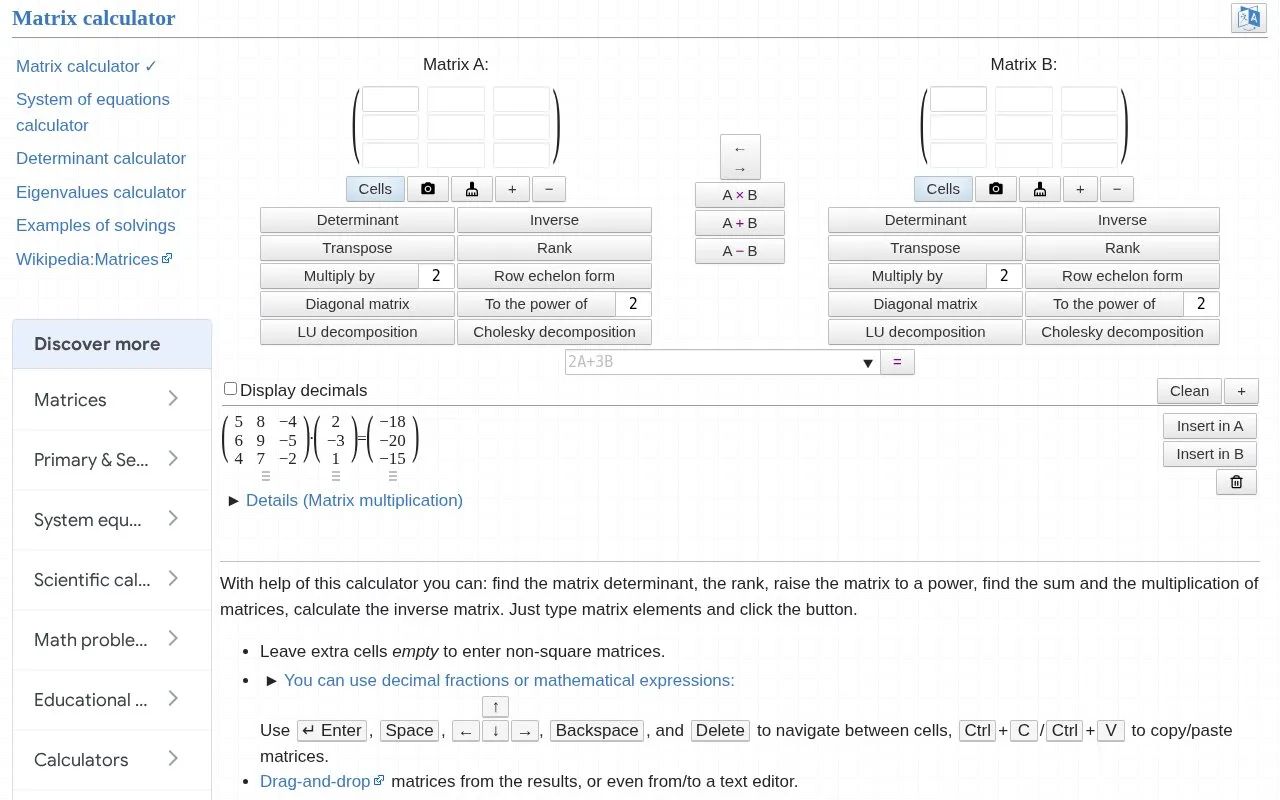Open Determinant calculator in sidebar
This screenshot has height=800, width=1280.
(x=101, y=158)
